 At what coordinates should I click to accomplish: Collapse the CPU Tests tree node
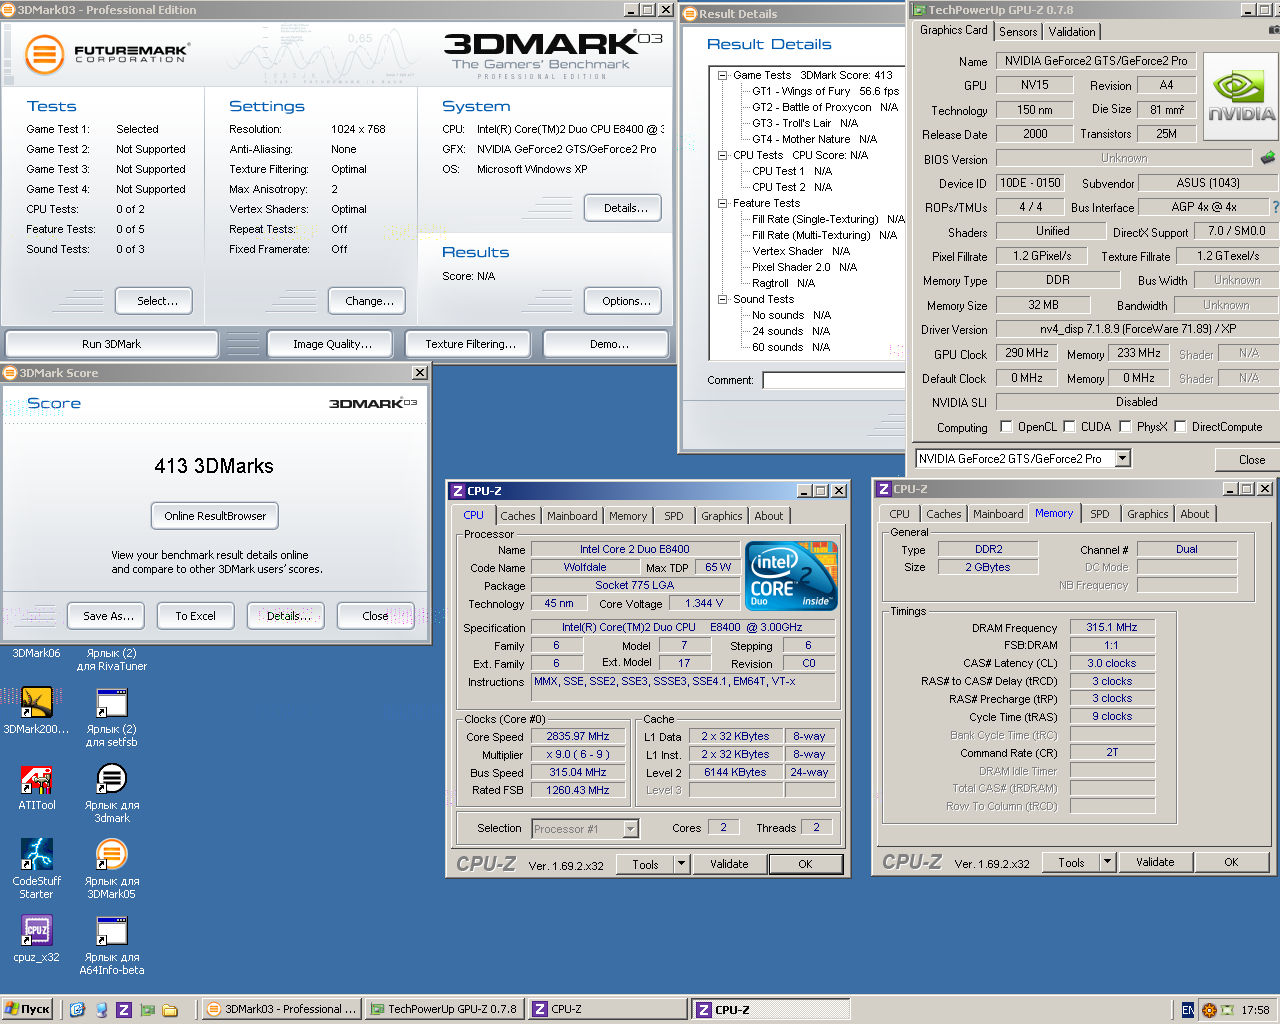pos(722,155)
